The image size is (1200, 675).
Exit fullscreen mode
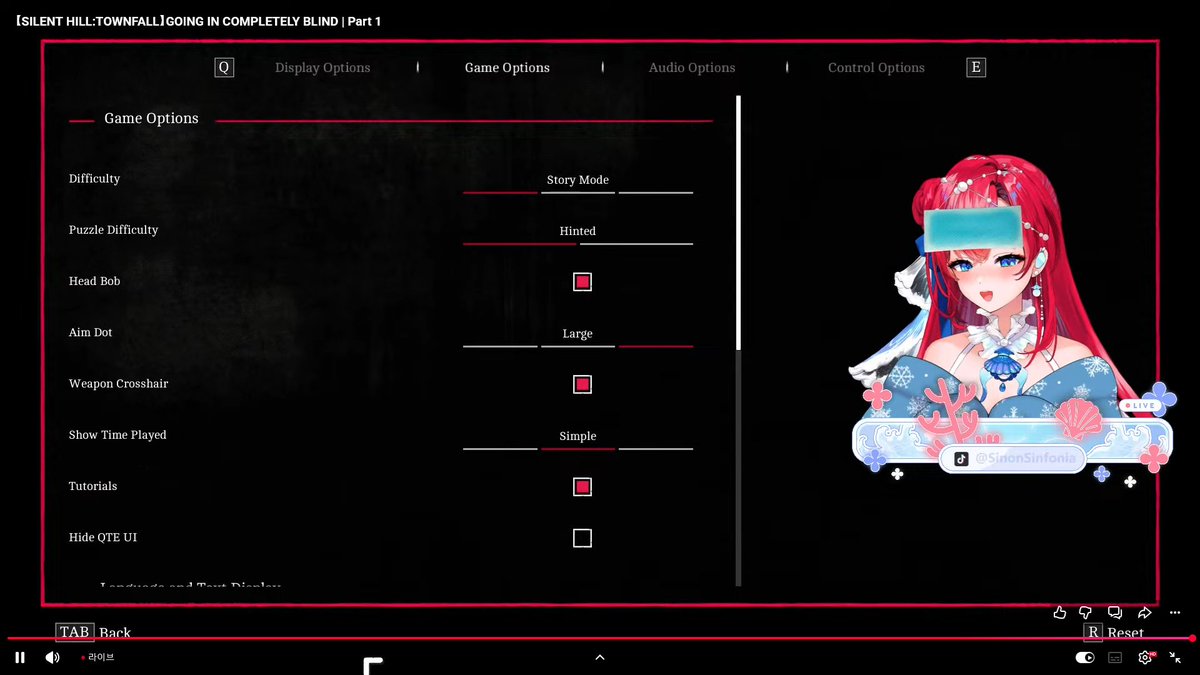tap(1175, 658)
